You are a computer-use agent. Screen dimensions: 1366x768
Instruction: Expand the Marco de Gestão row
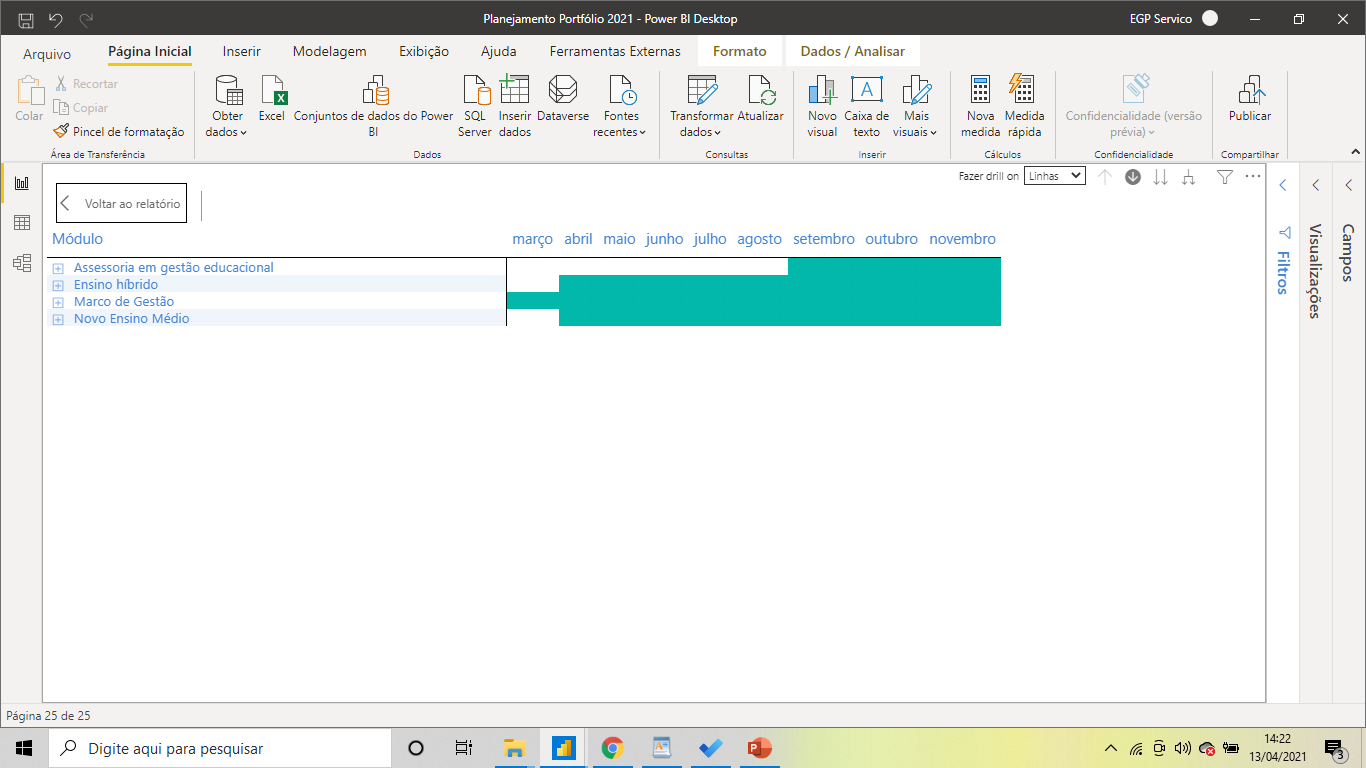point(58,302)
